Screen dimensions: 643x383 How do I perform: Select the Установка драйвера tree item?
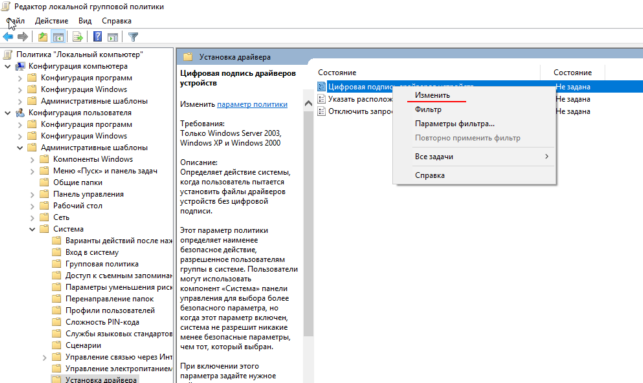101,380
